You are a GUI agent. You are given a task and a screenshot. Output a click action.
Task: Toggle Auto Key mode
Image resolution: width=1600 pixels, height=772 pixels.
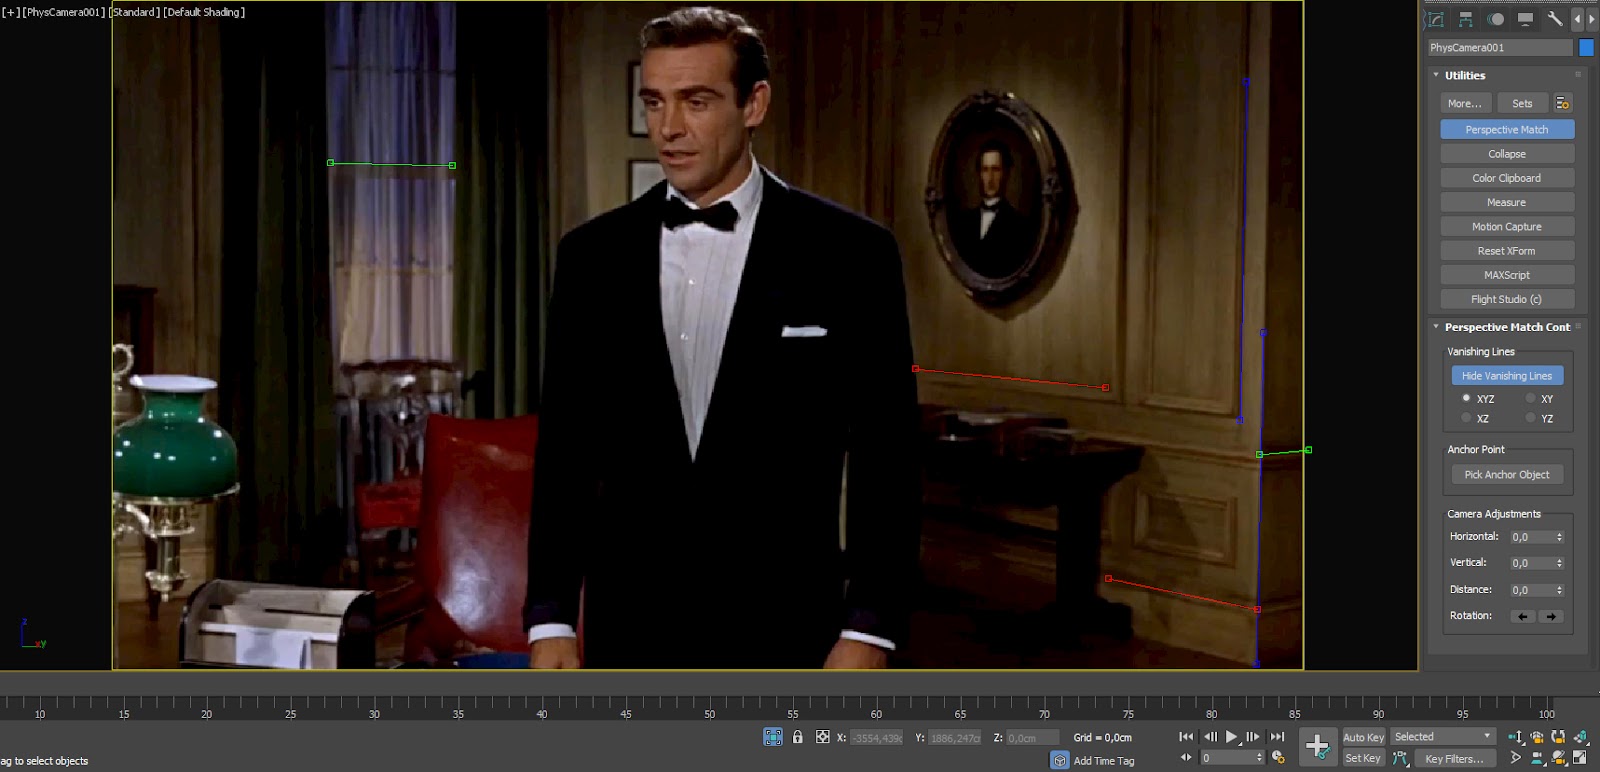pyautogui.click(x=1363, y=737)
